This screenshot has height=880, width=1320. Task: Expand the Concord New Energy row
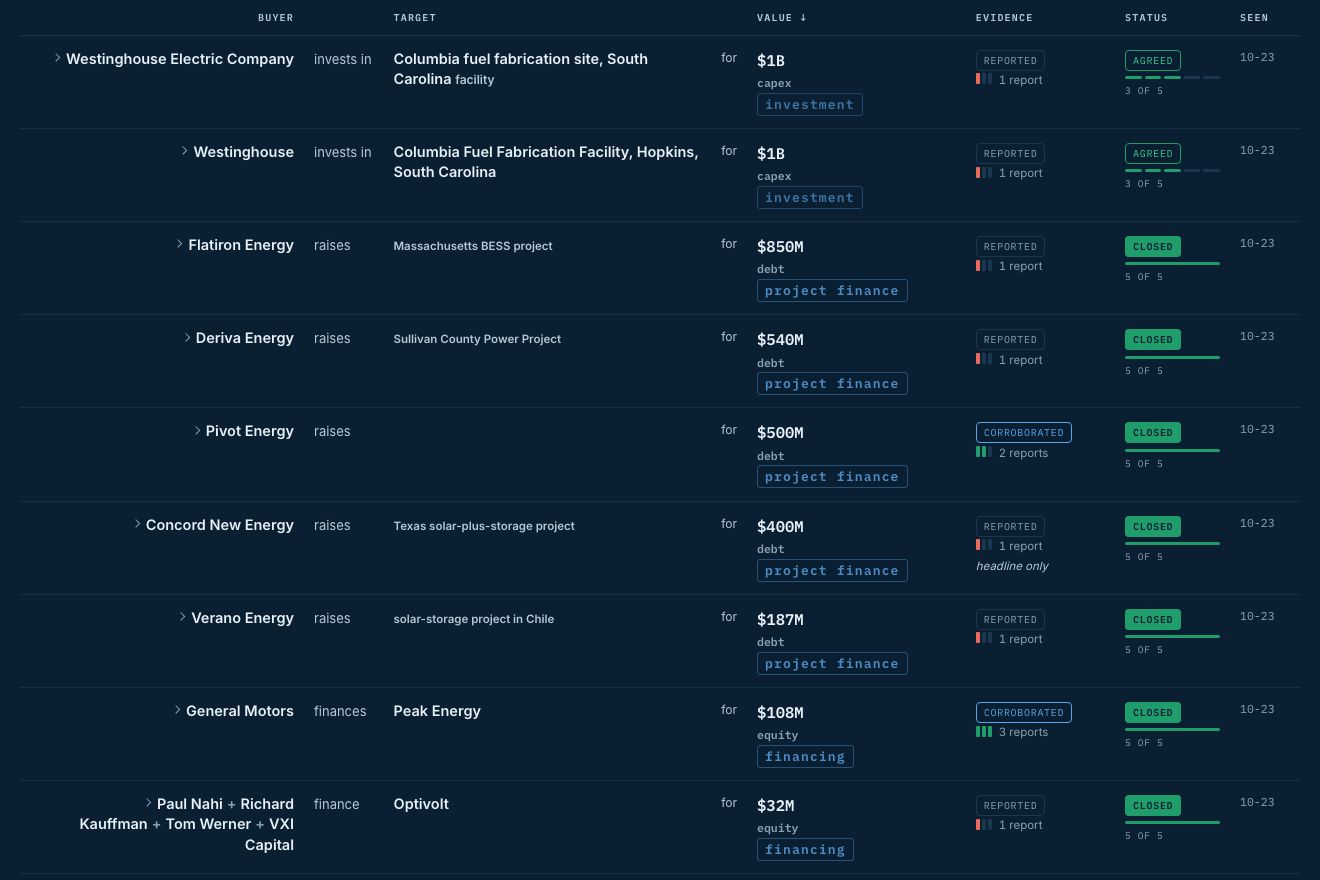click(x=138, y=525)
